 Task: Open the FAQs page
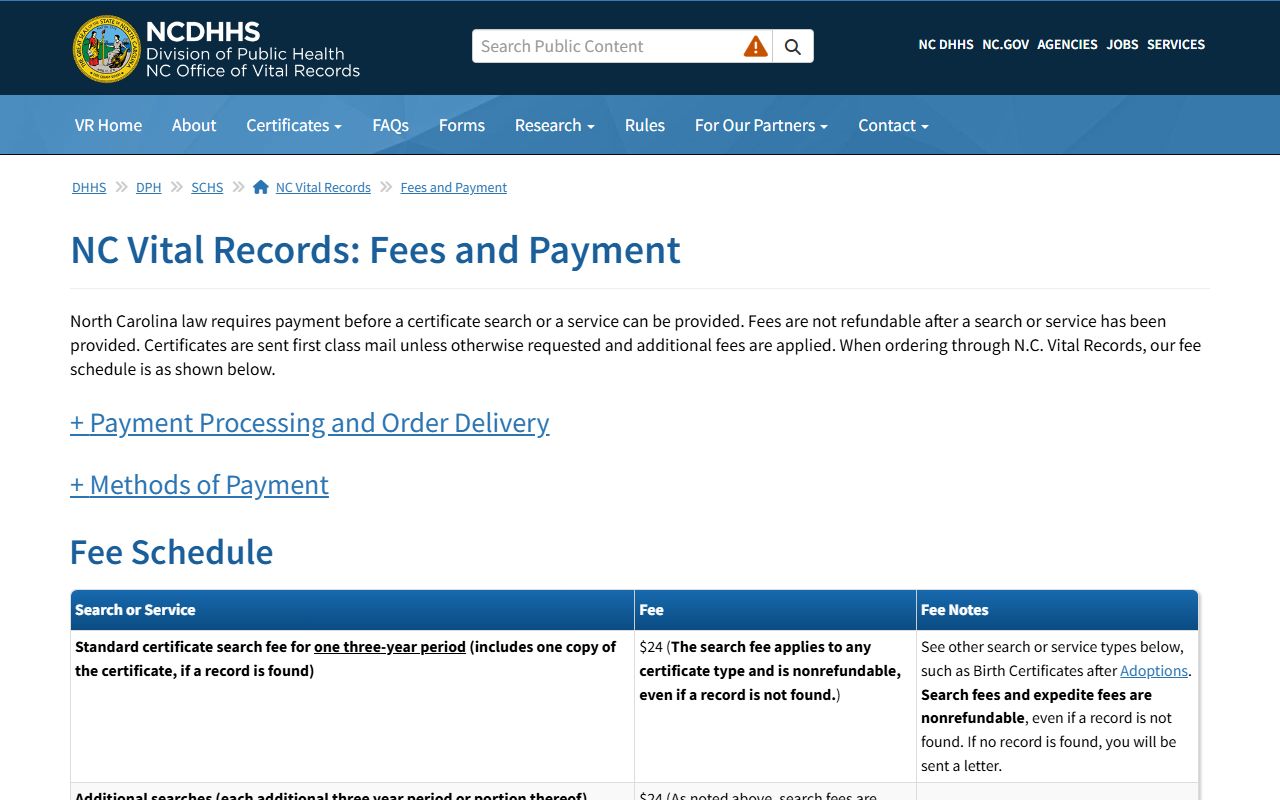(x=390, y=125)
